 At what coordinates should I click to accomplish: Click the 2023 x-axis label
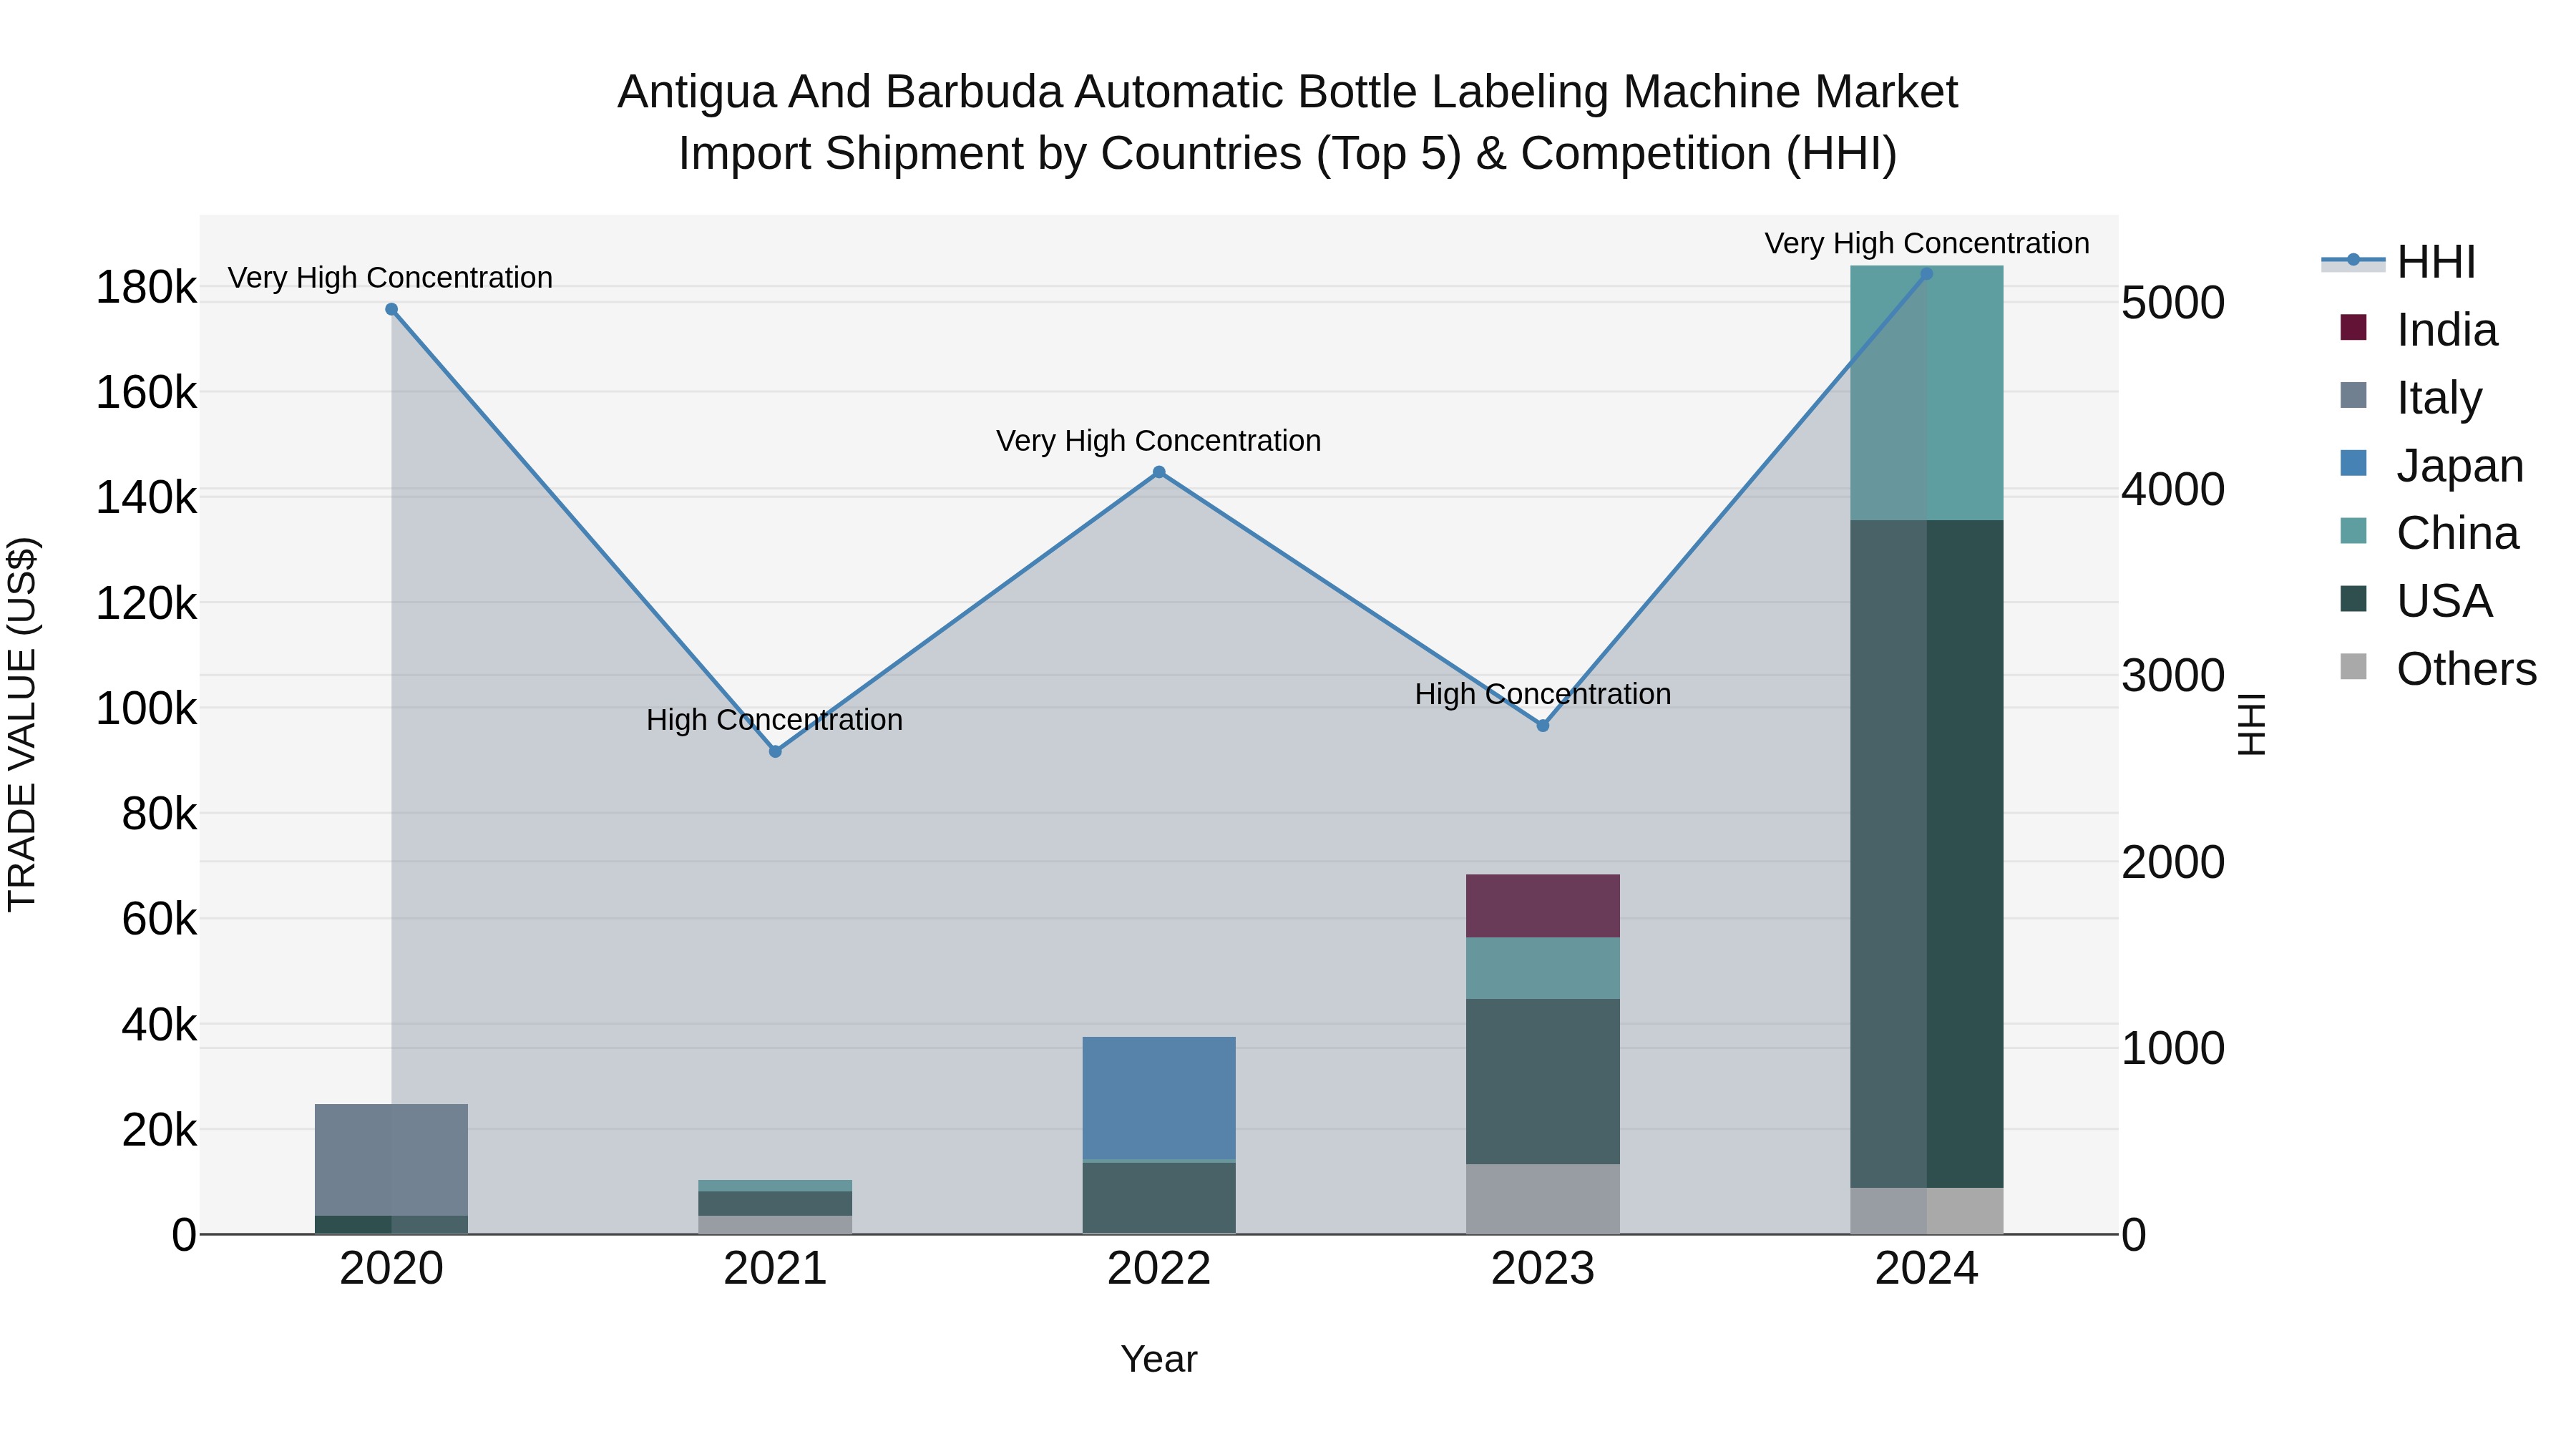point(1543,1269)
